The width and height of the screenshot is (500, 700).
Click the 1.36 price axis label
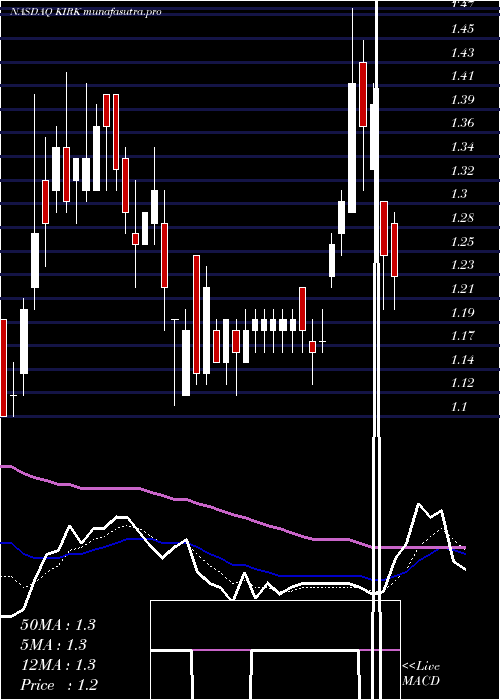[x=462, y=123]
